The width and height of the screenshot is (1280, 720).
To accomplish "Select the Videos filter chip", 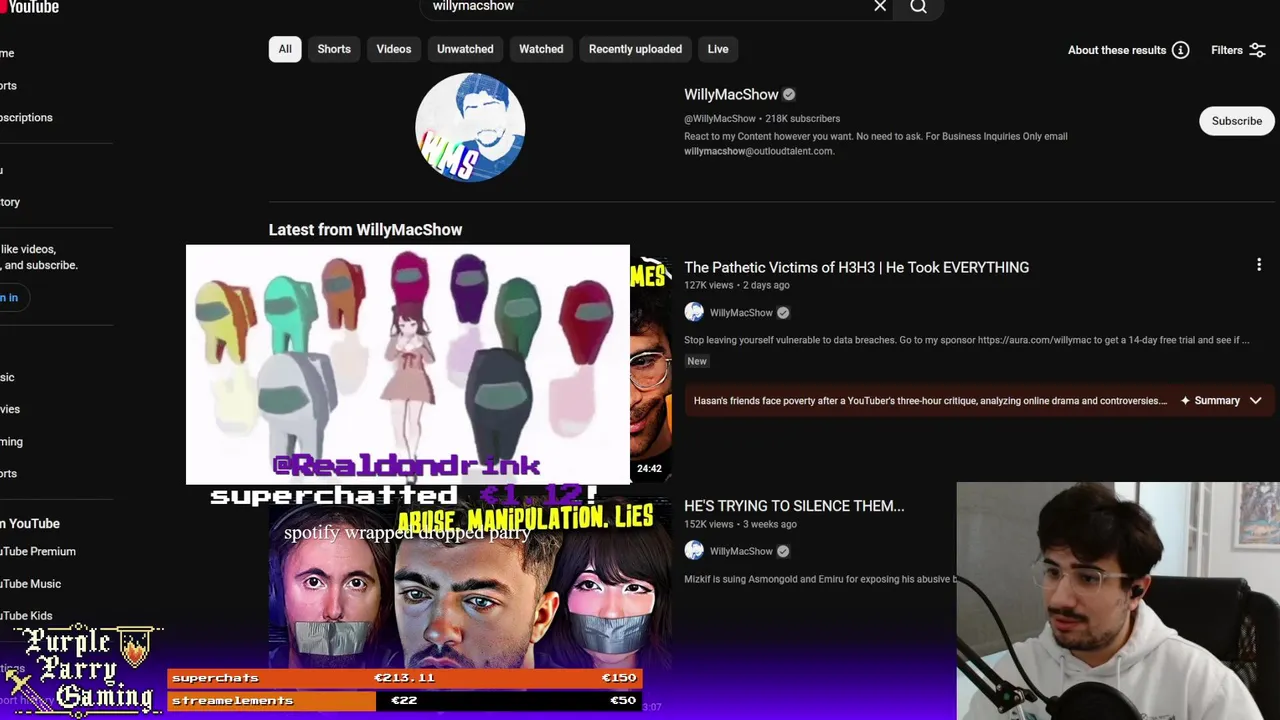I will [394, 49].
